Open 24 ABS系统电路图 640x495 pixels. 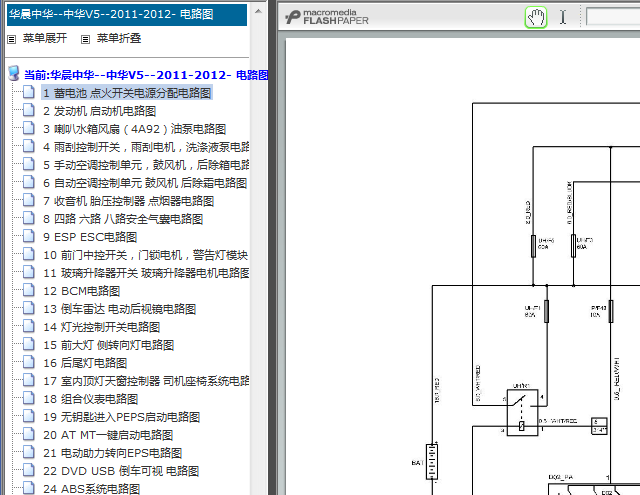(92, 489)
